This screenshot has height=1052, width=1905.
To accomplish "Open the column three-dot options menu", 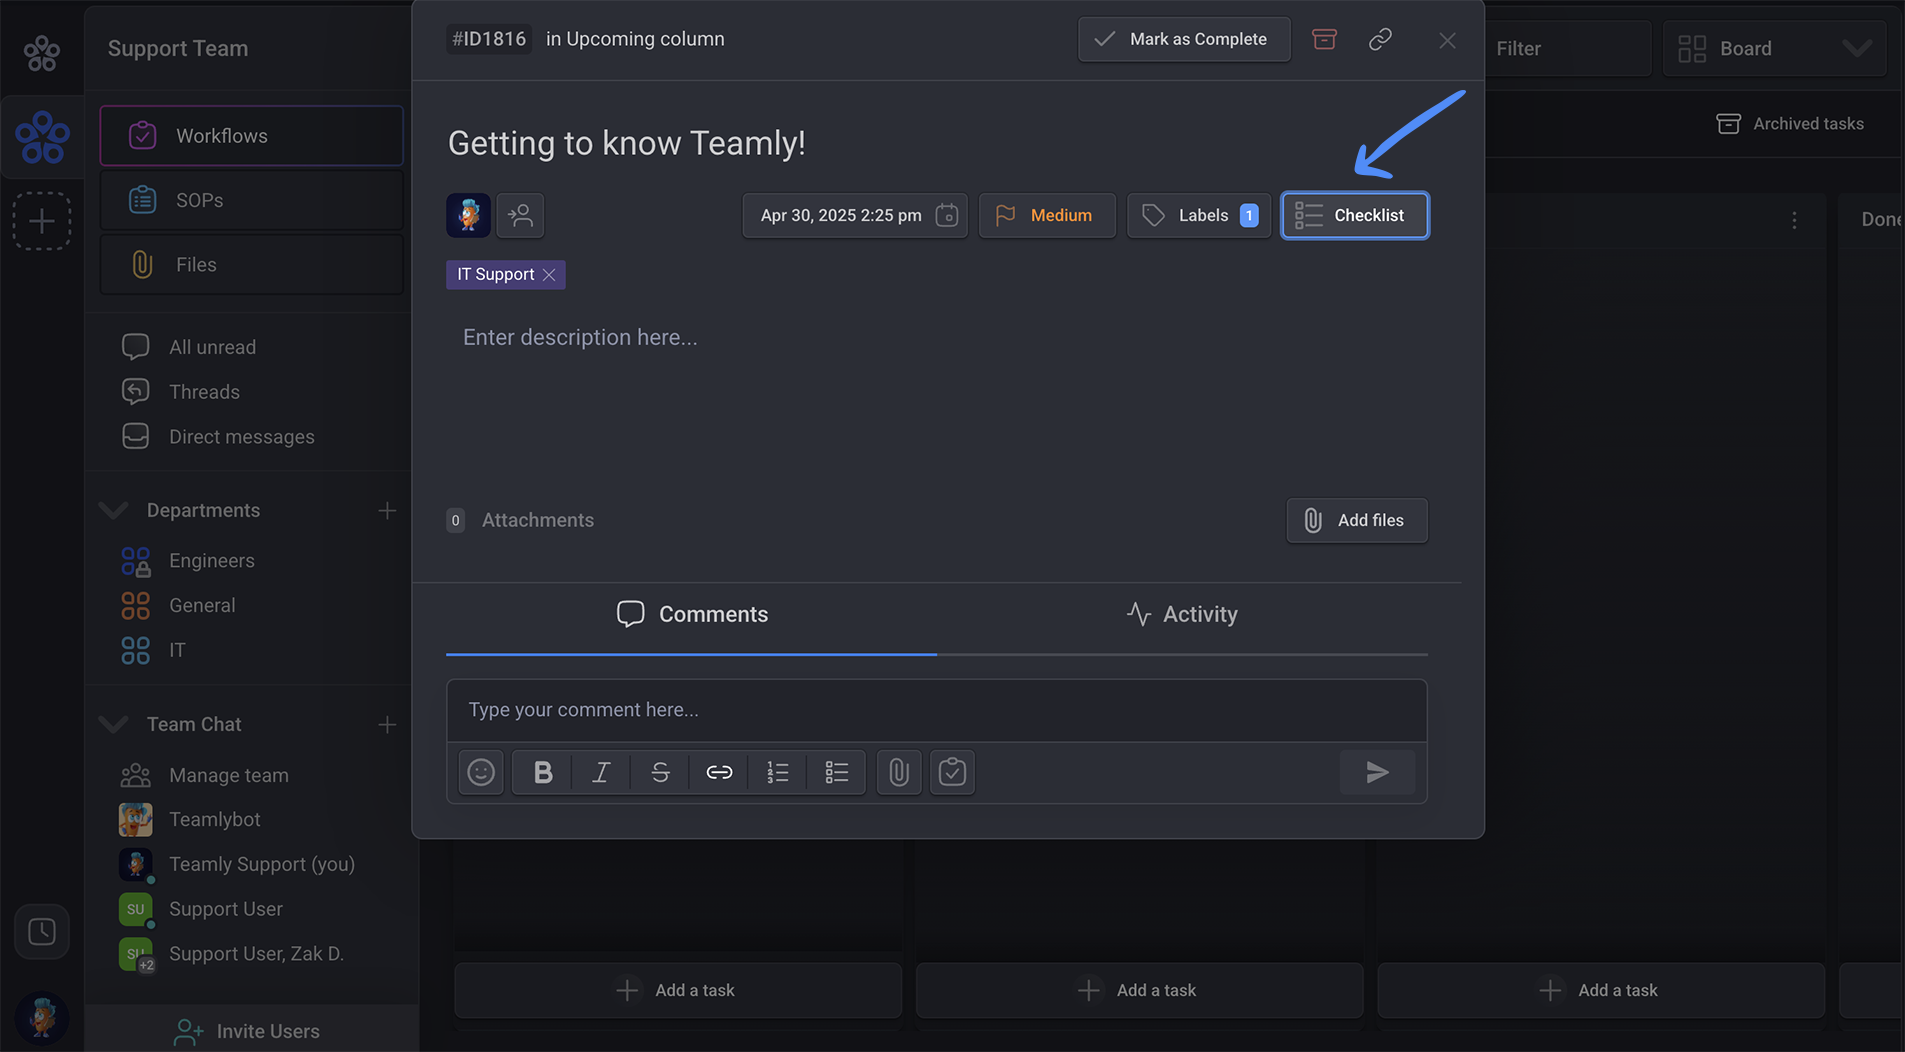I will tap(1794, 220).
